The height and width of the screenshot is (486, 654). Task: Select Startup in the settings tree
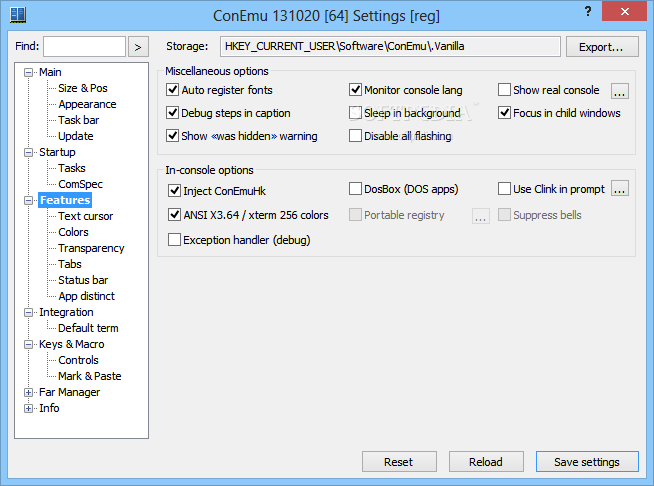(57, 152)
